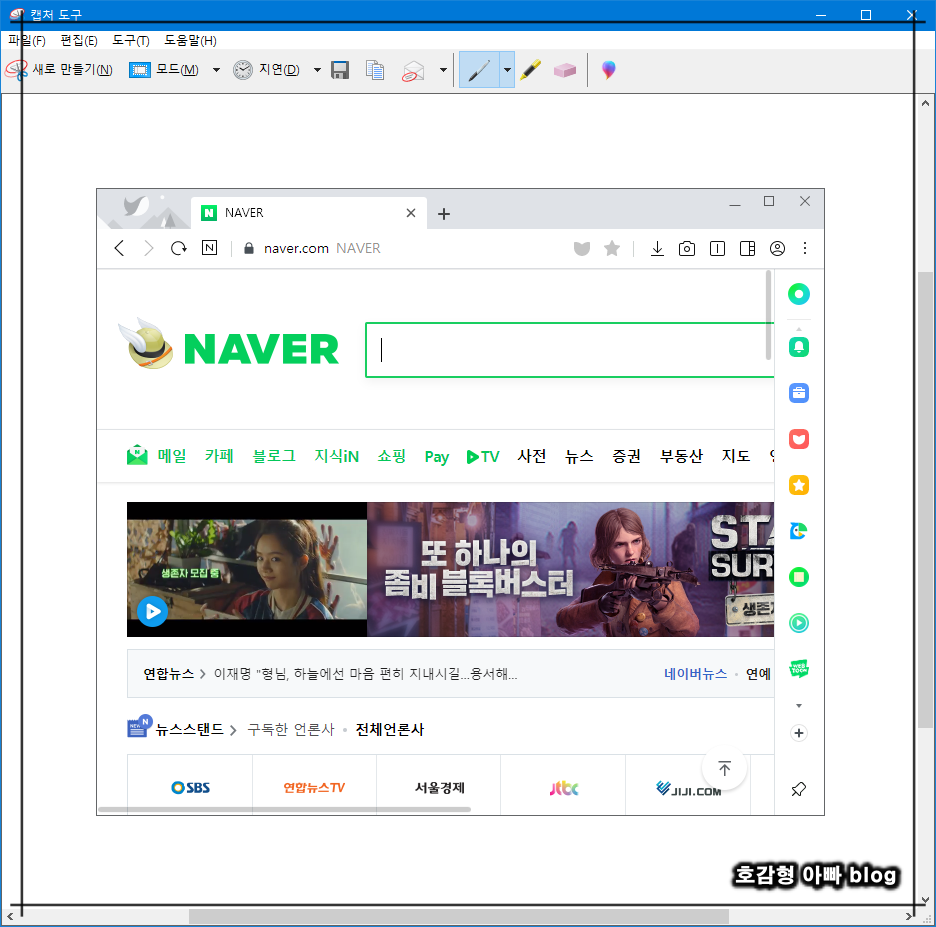Click the side panel layout icon in browser
The height and width of the screenshot is (927, 936).
coord(747,248)
